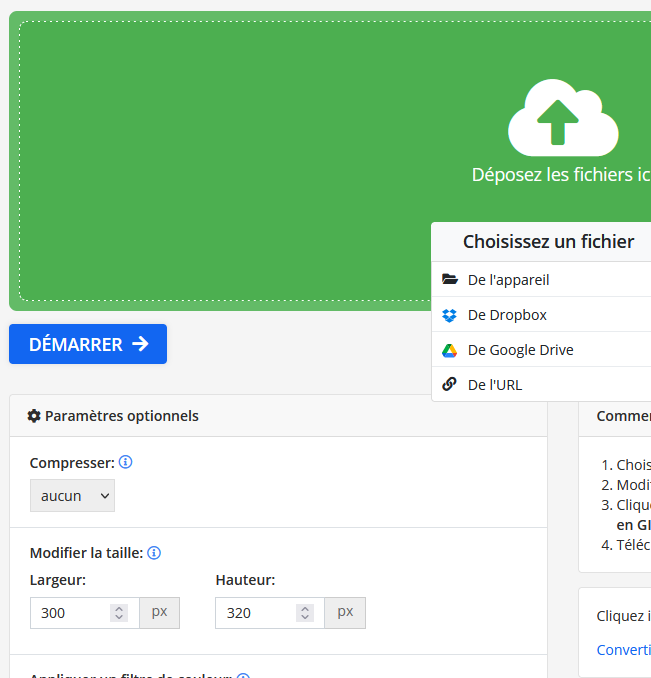Click the px unit beside Hauteur
Viewport: 651px width, 678px height.
(345, 613)
